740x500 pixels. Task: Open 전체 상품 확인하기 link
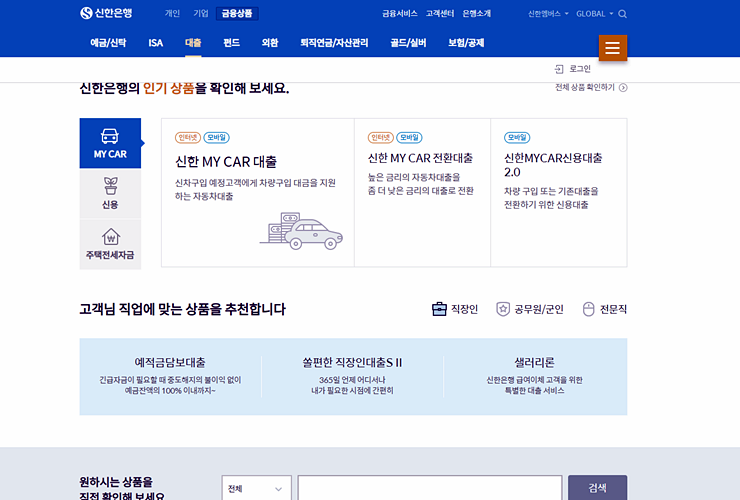[585, 87]
